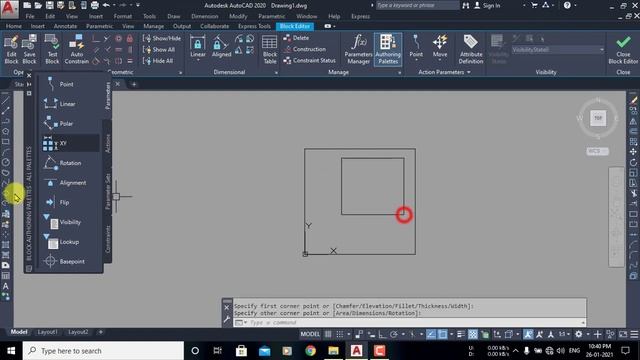Expand the Manage panel options arrow

click(x=399, y=73)
